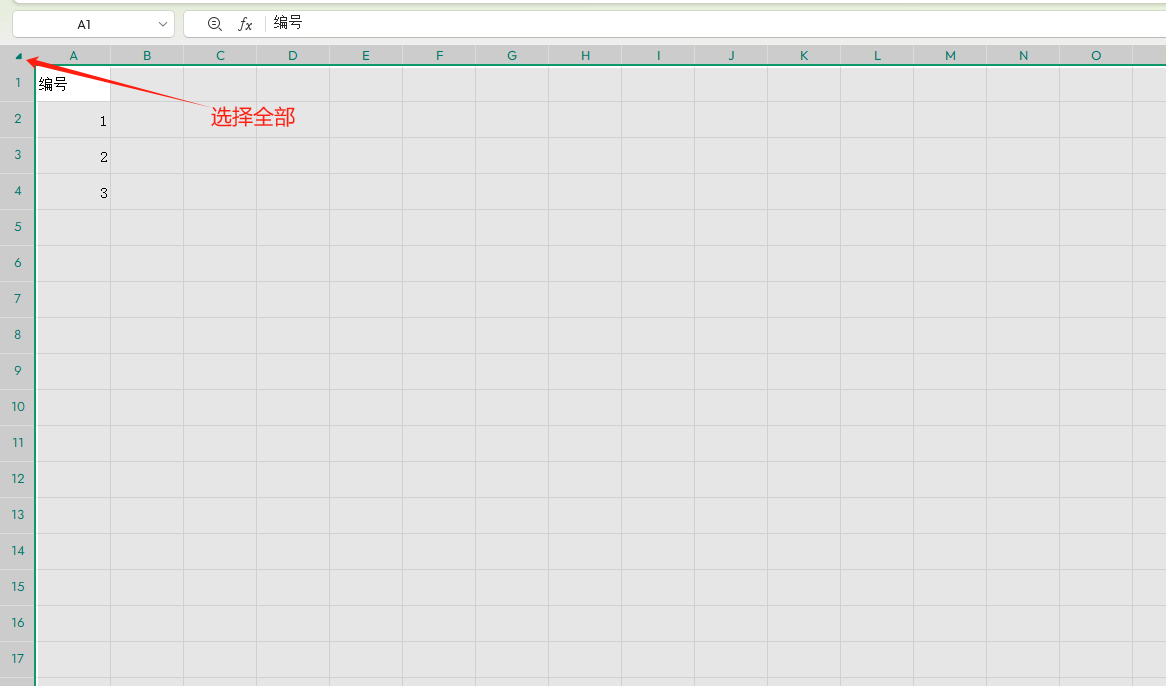Open the fx insert function dialog
This screenshot has height=686, width=1166.
pyautogui.click(x=245, y=25)
